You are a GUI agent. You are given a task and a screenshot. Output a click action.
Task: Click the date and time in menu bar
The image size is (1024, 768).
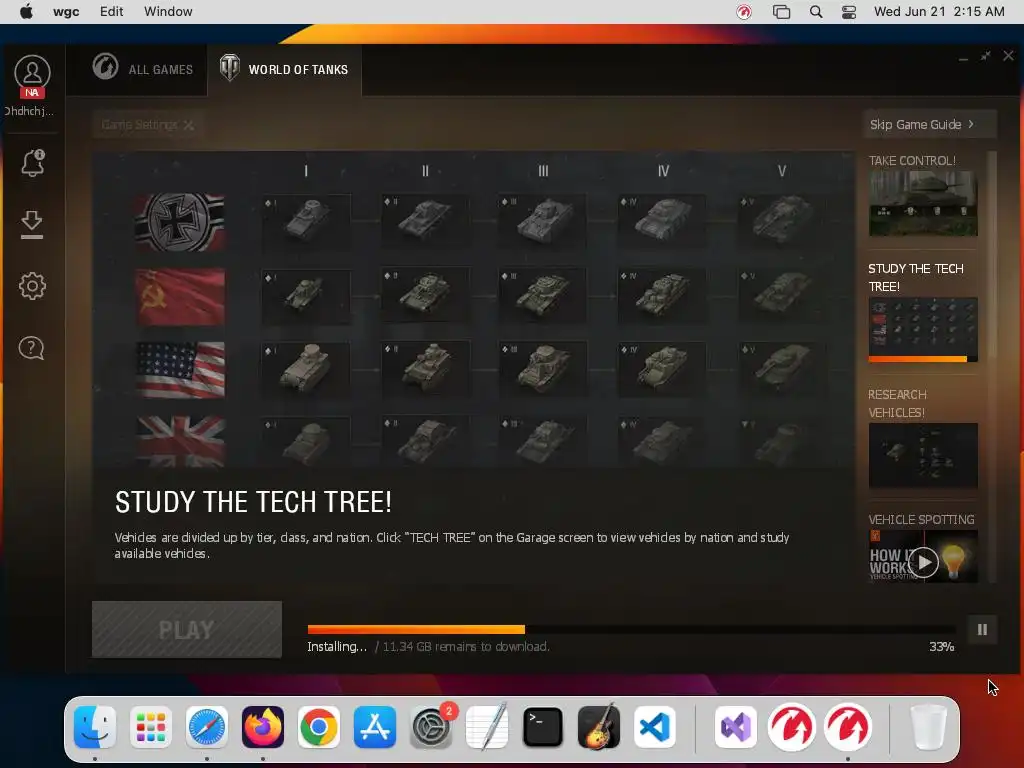pos(939,12)
